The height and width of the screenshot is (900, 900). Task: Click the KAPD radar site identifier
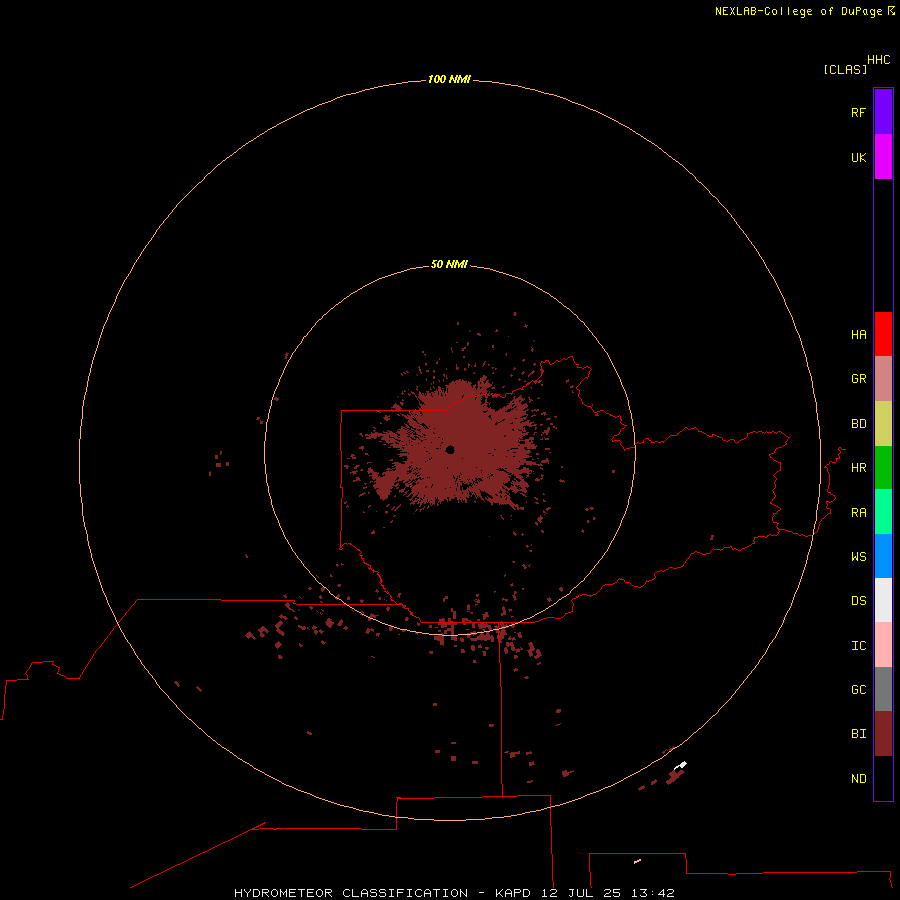[513, 893]
